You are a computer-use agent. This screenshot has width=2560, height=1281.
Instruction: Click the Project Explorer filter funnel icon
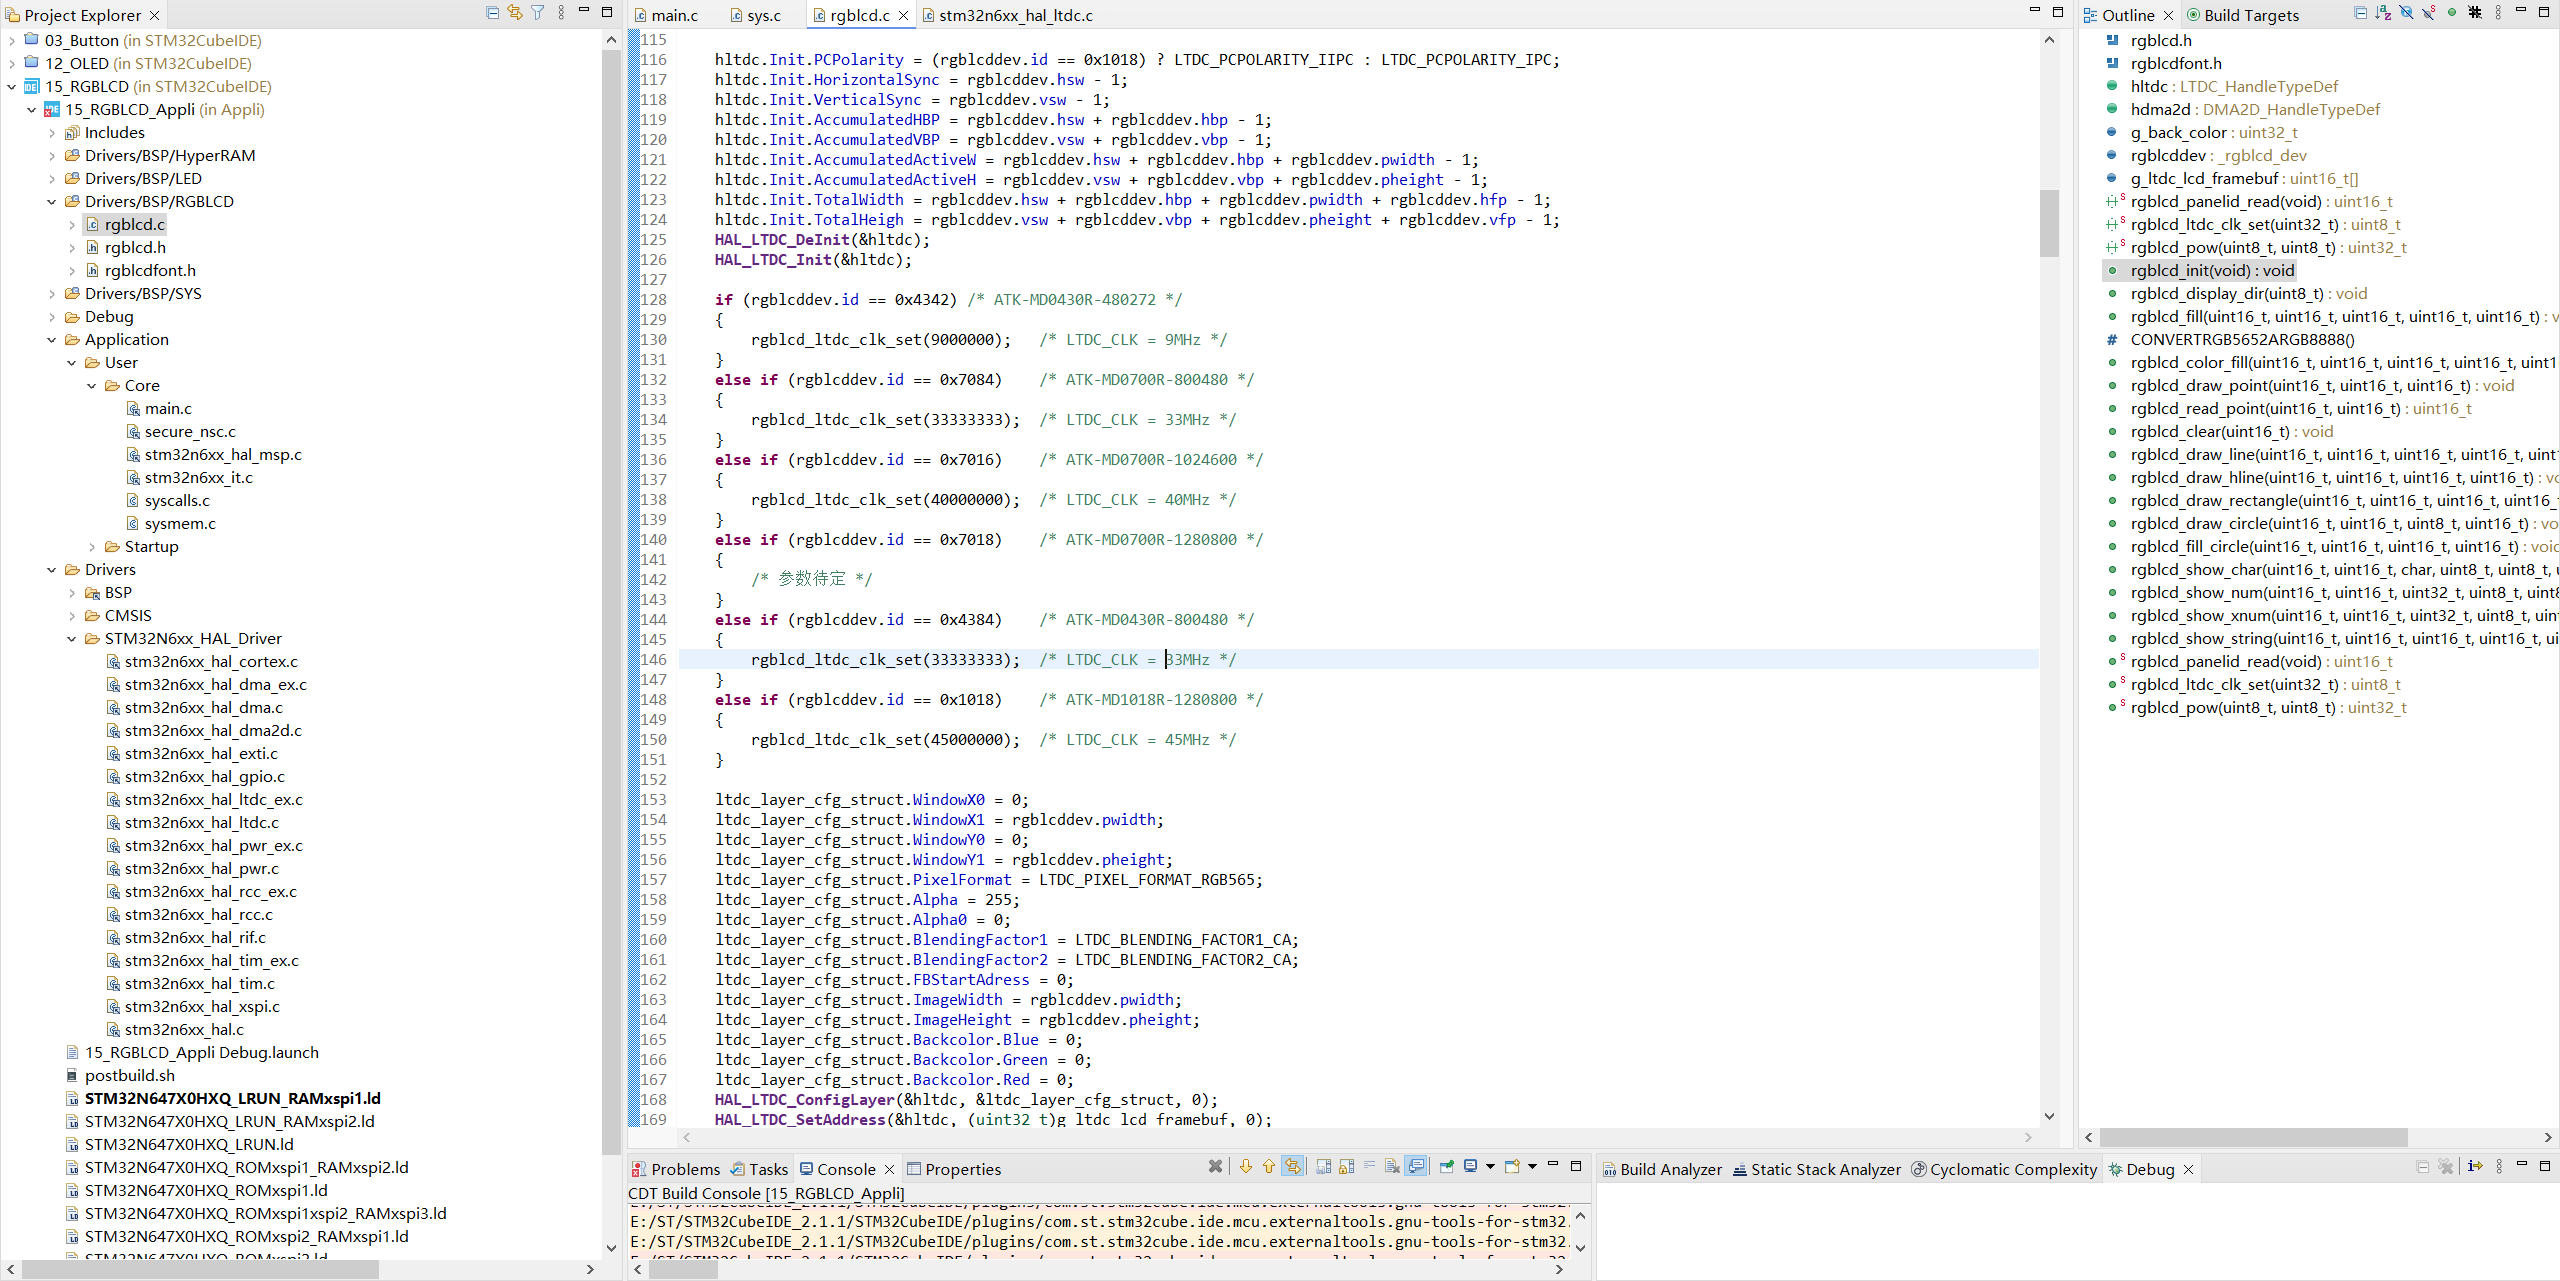tap(538, 13)
